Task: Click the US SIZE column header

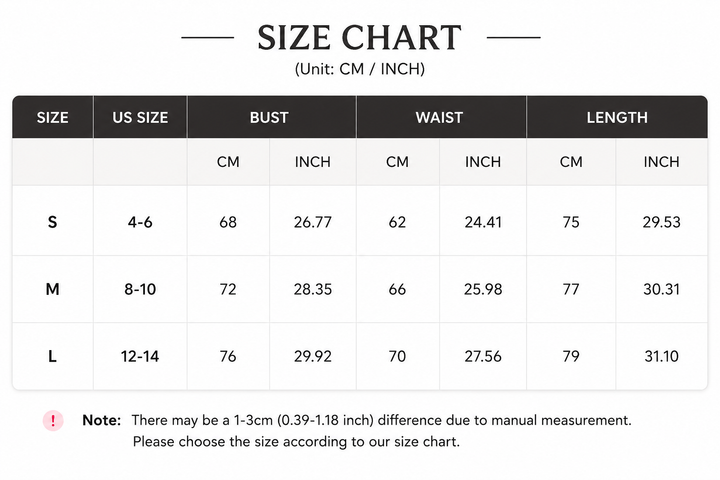Action: click(140, 118)
